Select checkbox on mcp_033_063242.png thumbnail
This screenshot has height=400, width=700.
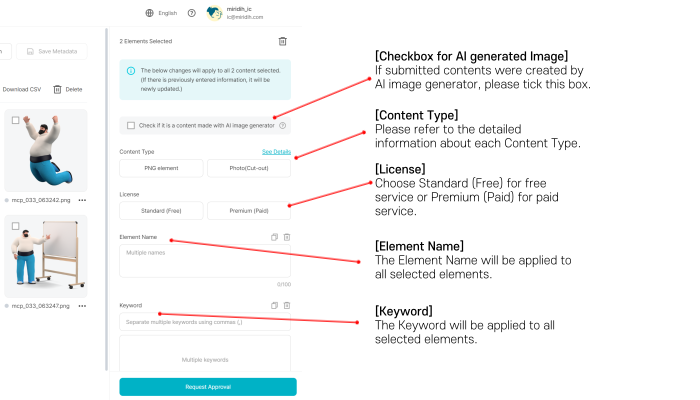15,120
